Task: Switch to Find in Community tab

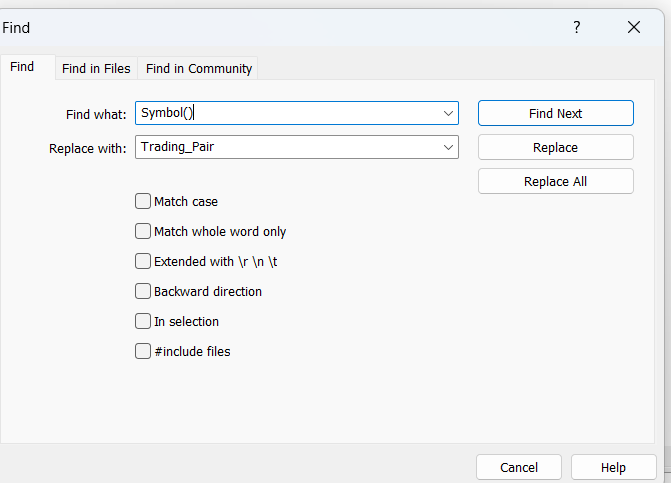Action: pyautogui.click(x=199, y=68)
